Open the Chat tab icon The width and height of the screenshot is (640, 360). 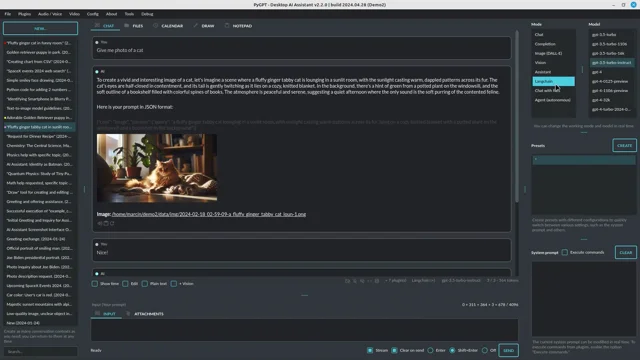coord(97,25)
